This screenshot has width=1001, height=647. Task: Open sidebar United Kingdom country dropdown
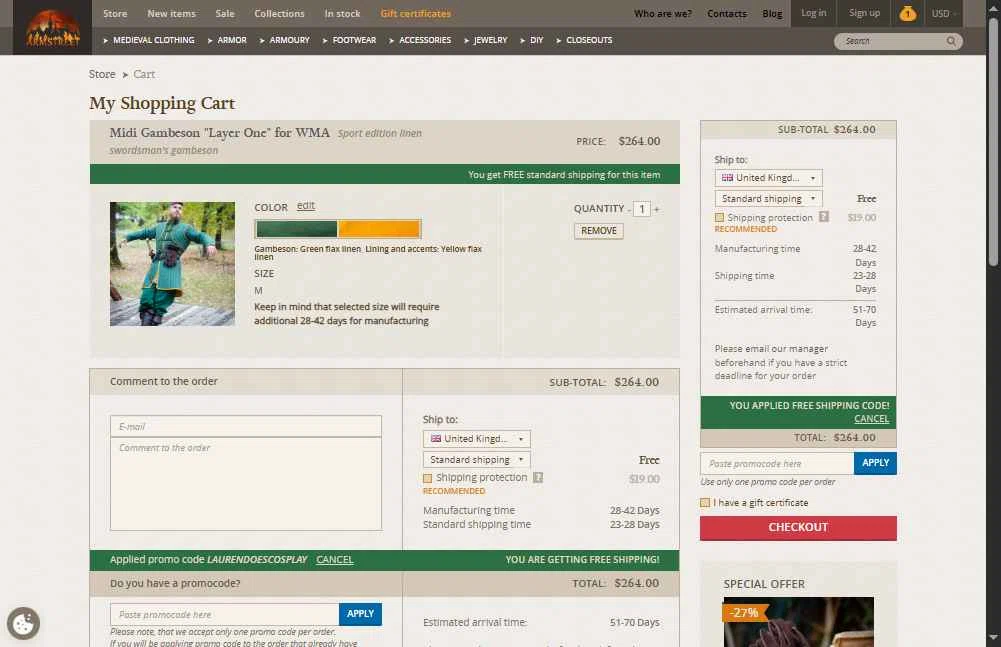(768, 178)
